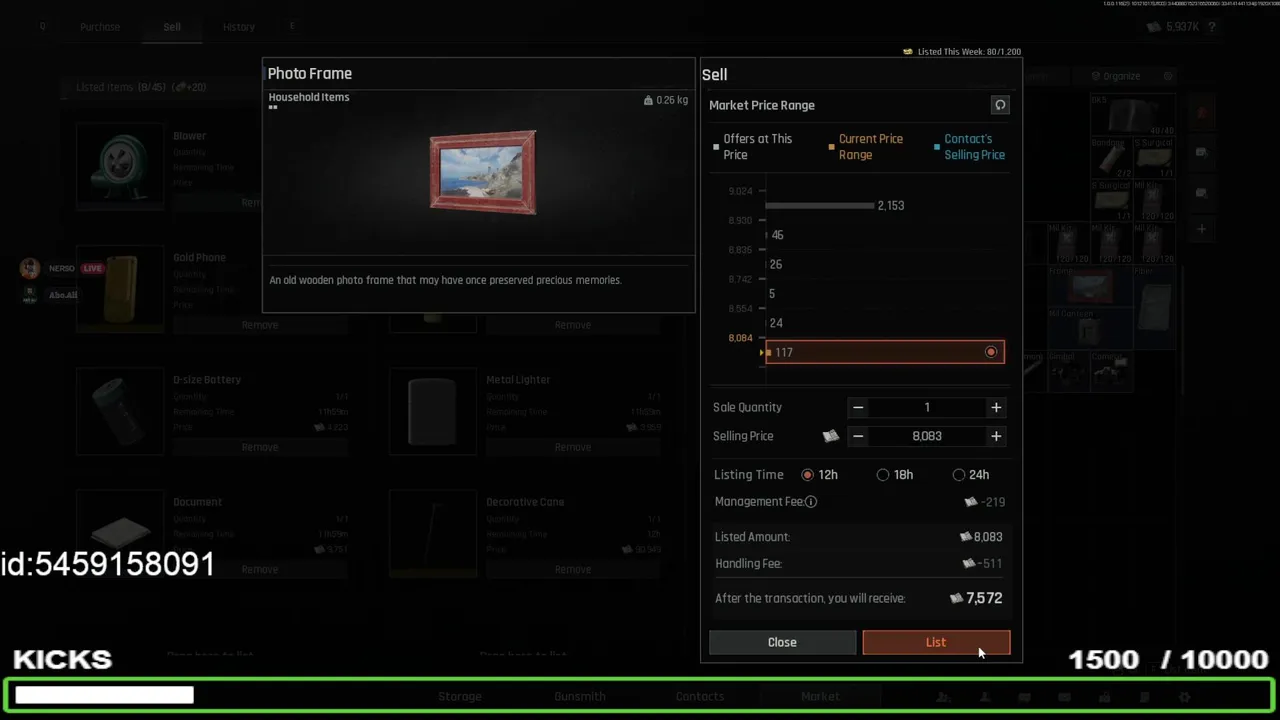Click the Metal Lighter item icon
The image size is (1280, 720).
click(x=433, y=411)
